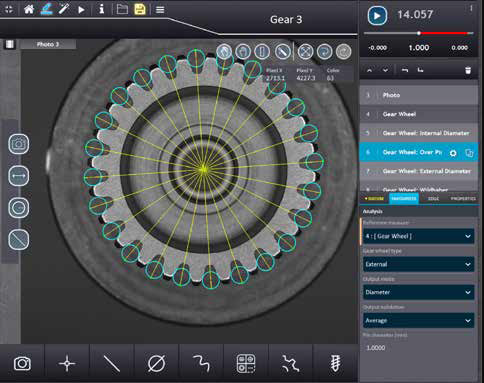484x383 pixels.
Task: Open the reference measure dropdown '4 : [ Gear Wheel ]'
Action: click(x=418, y=236)
